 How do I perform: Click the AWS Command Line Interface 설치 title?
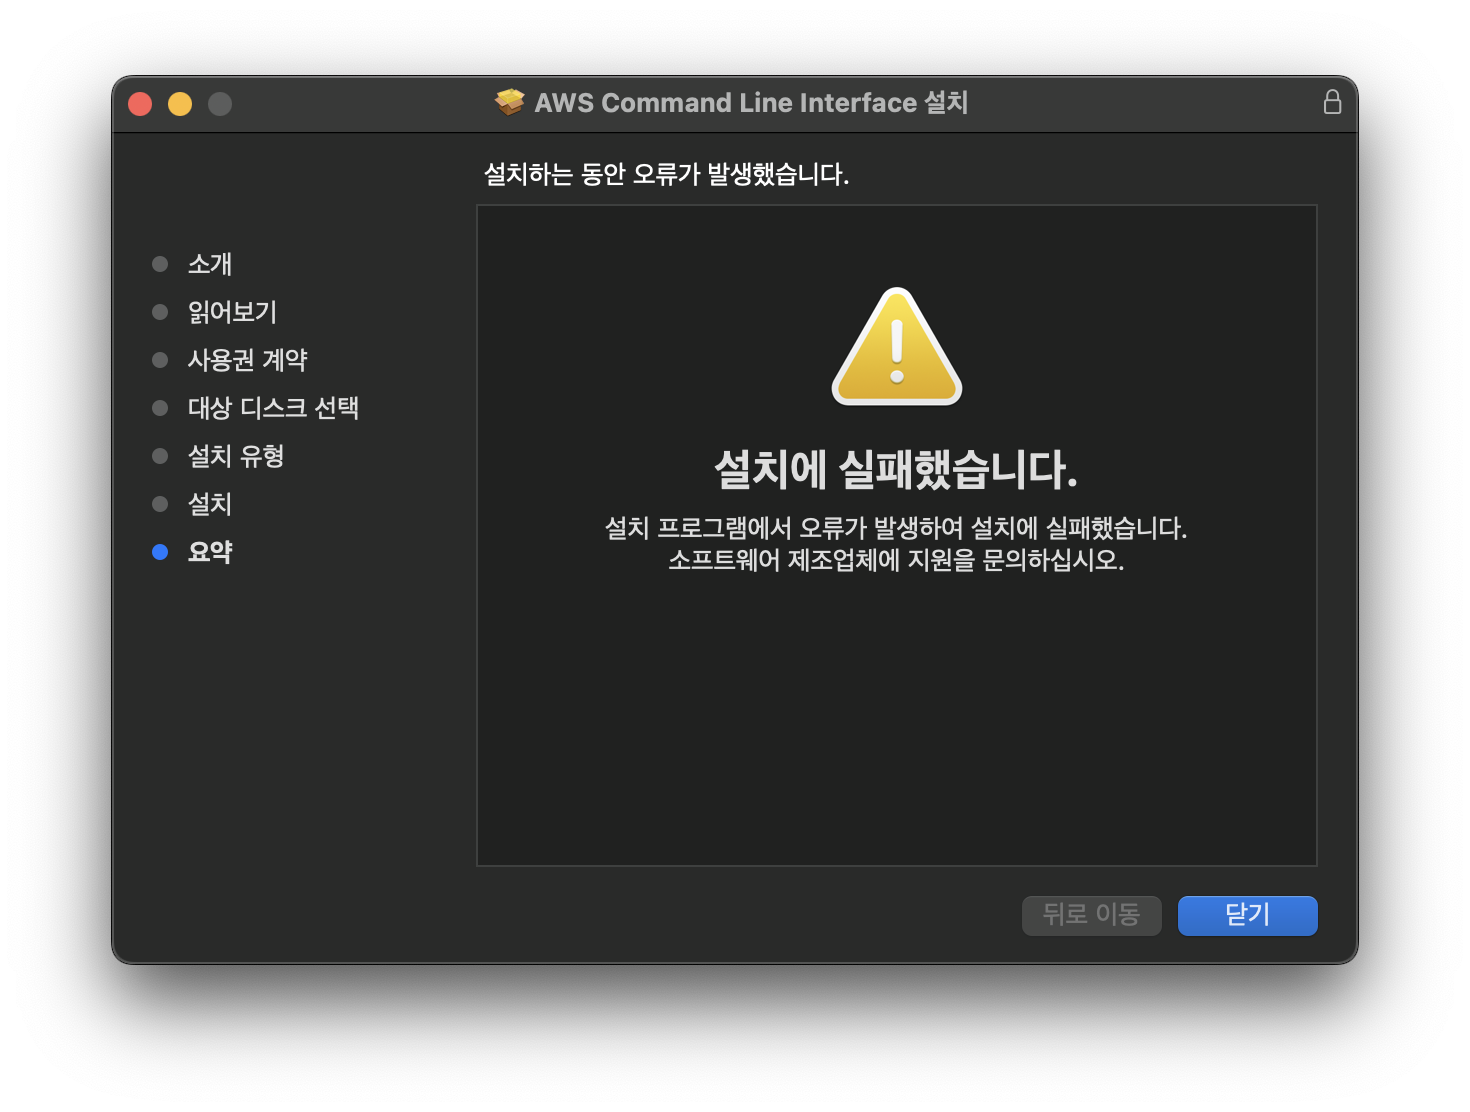coord(751,102)
